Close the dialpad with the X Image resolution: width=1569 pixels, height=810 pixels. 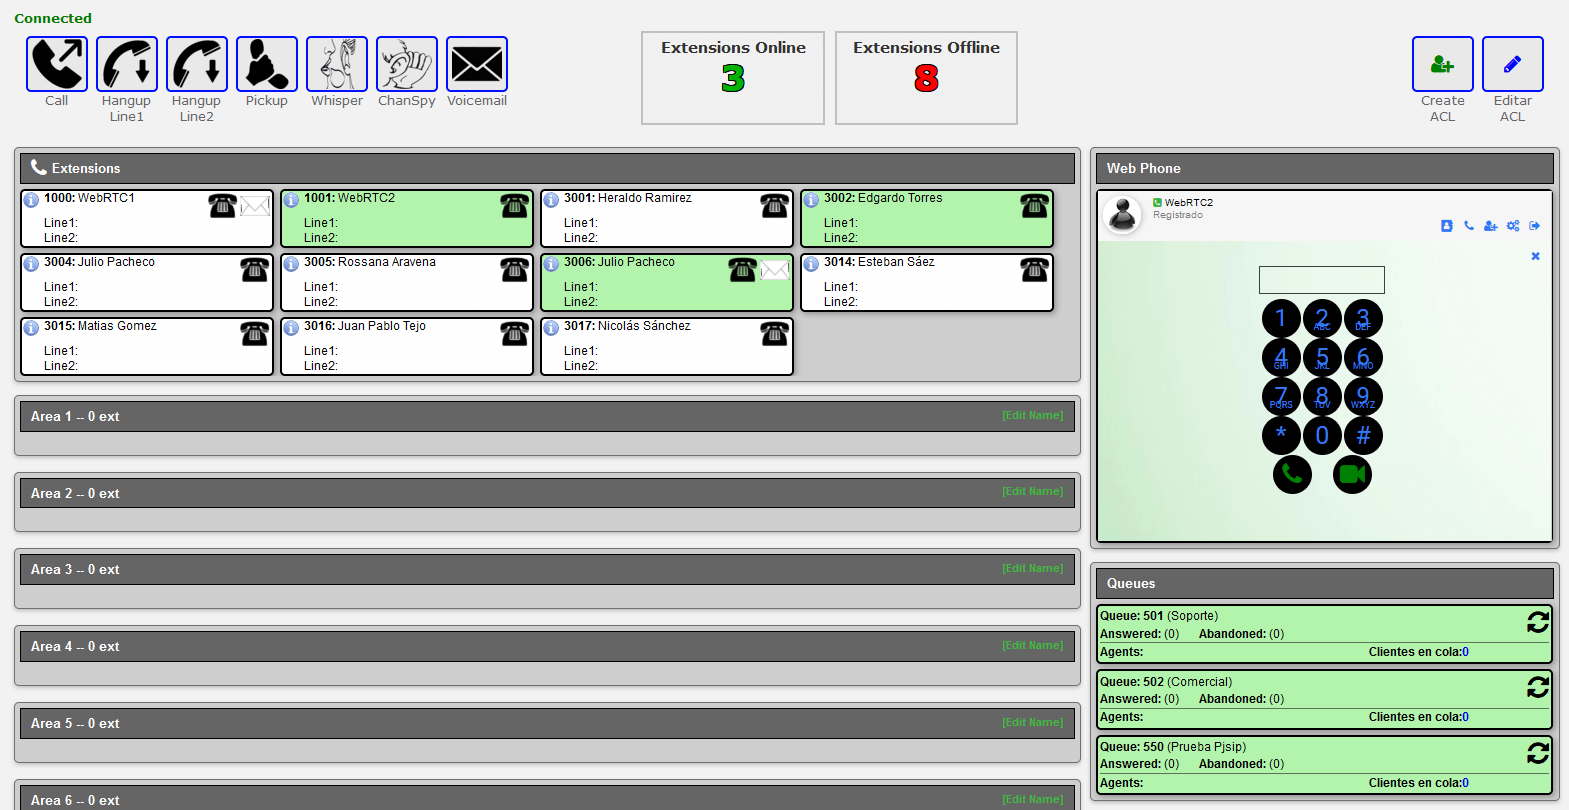click(1535, 257)
